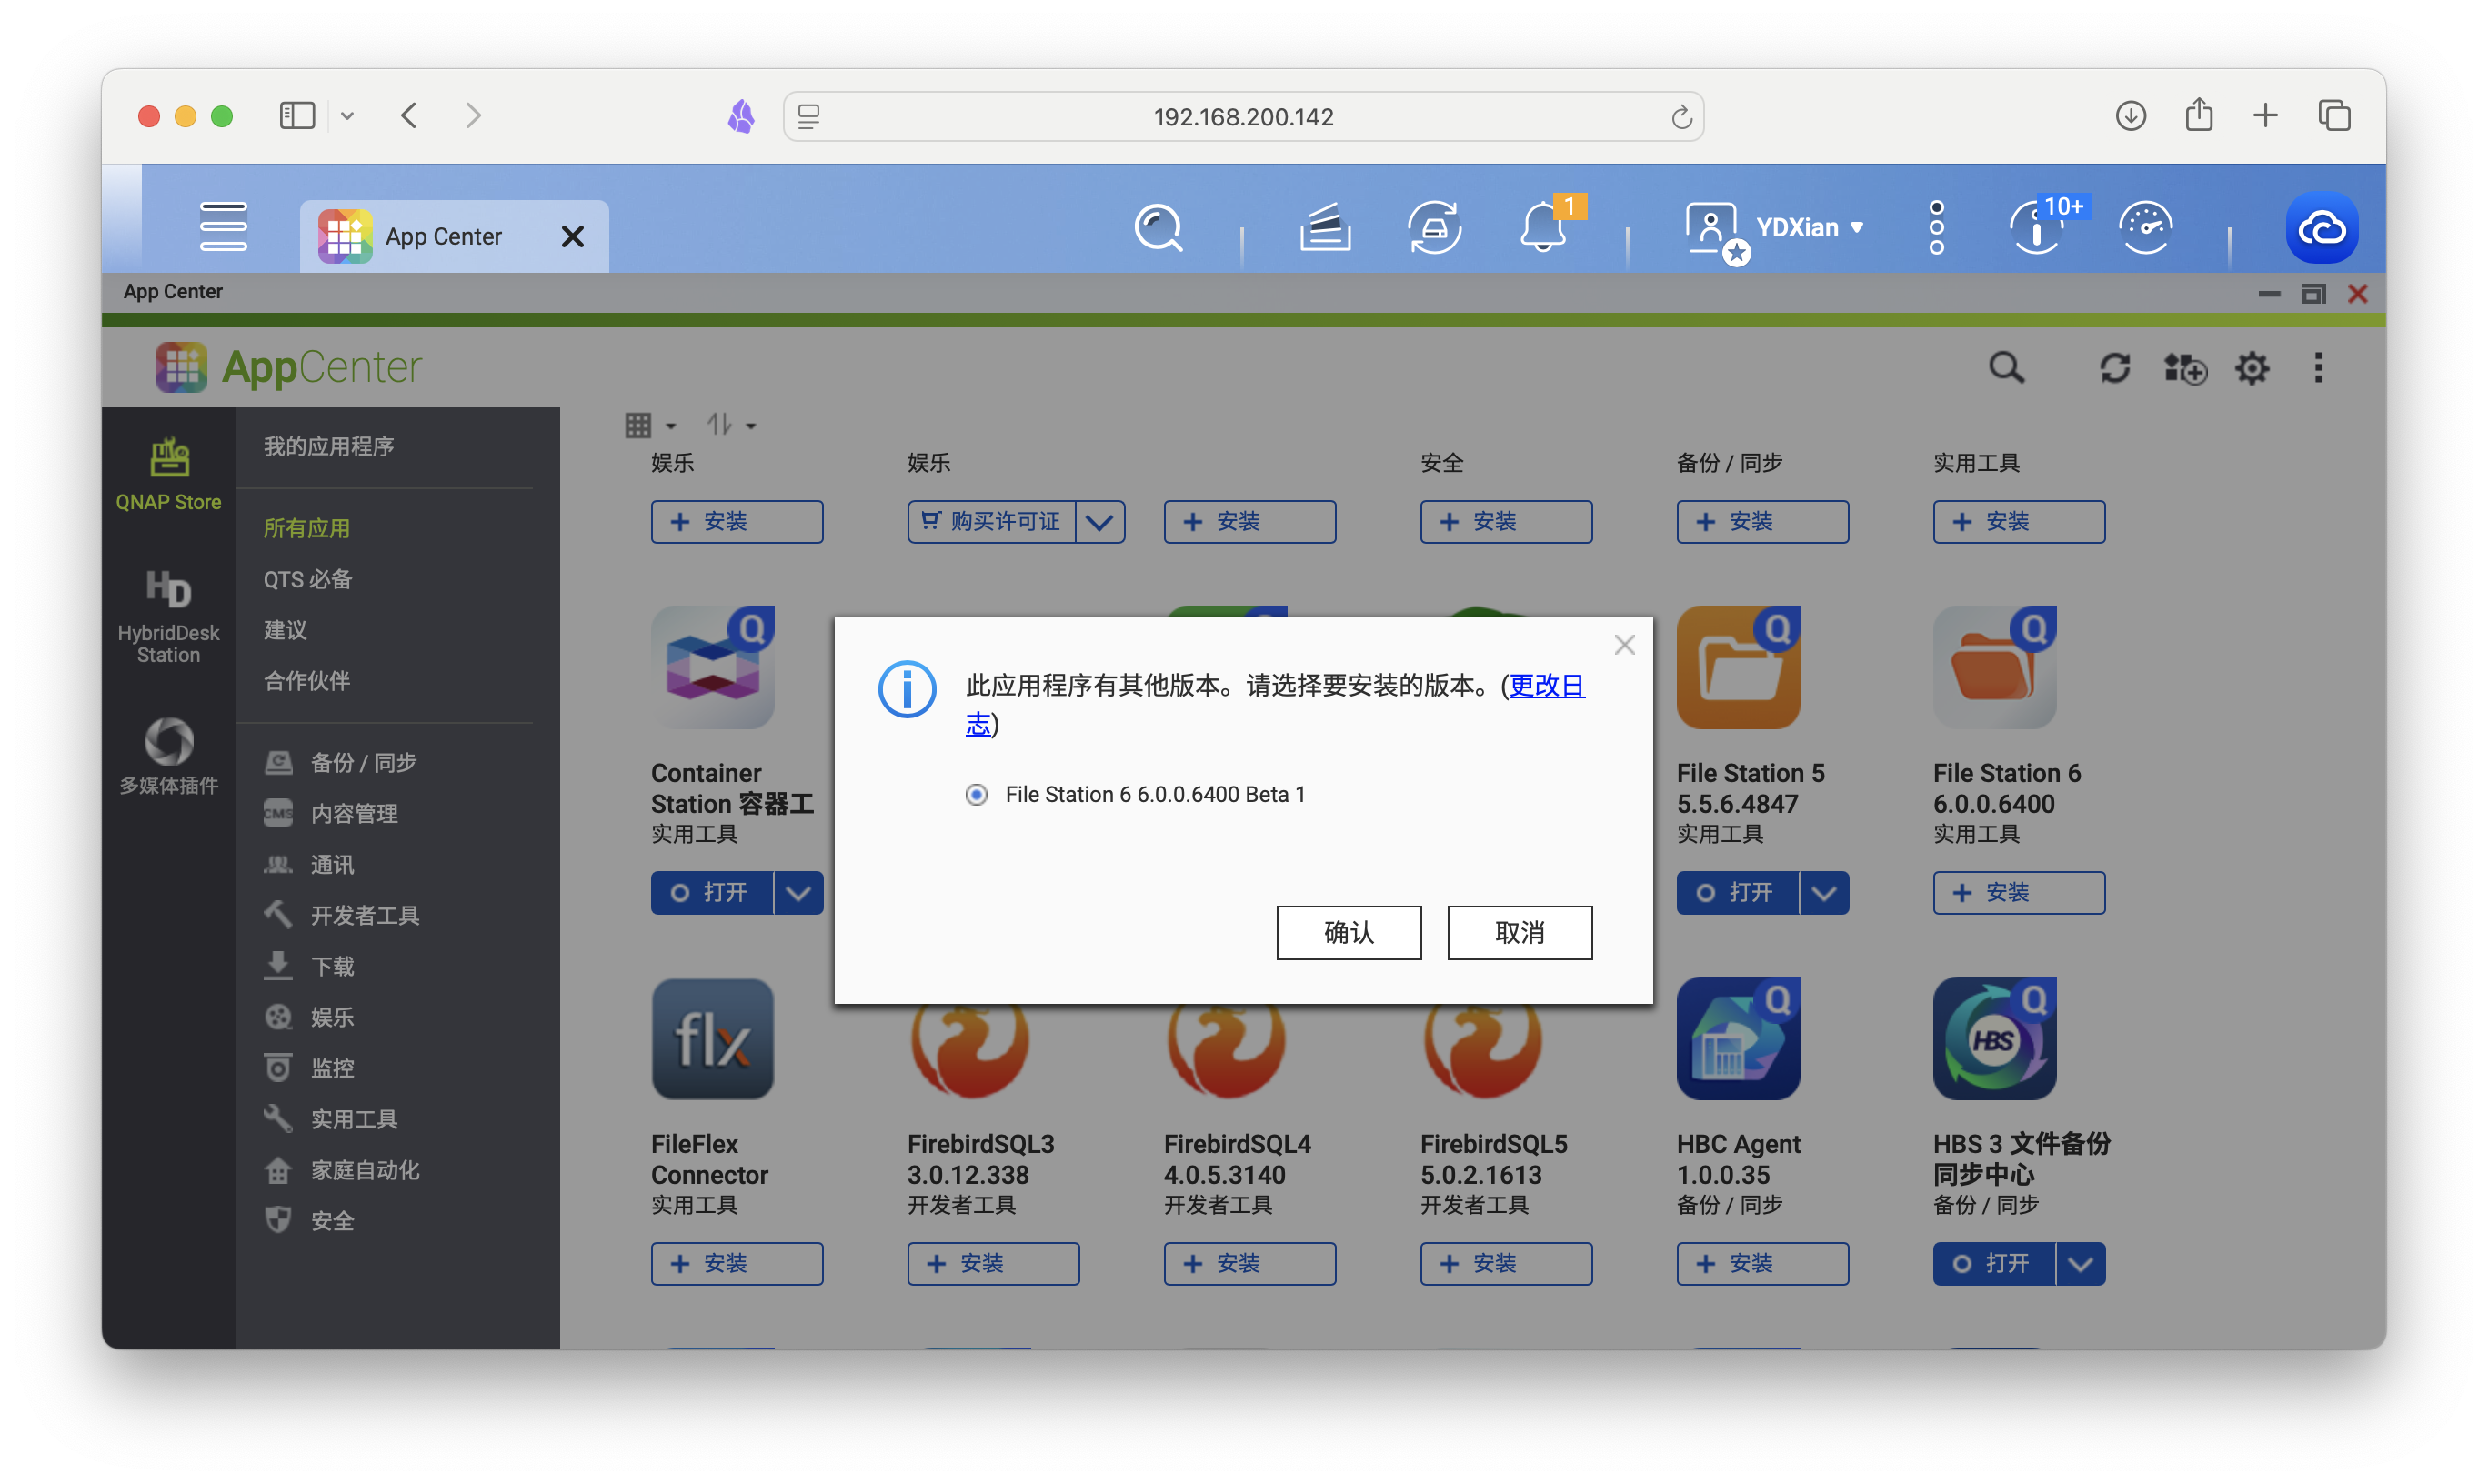Select 多媒体插件 in the sidebar
This screenshot has height=1484, width=2488.
pos(168,756)
